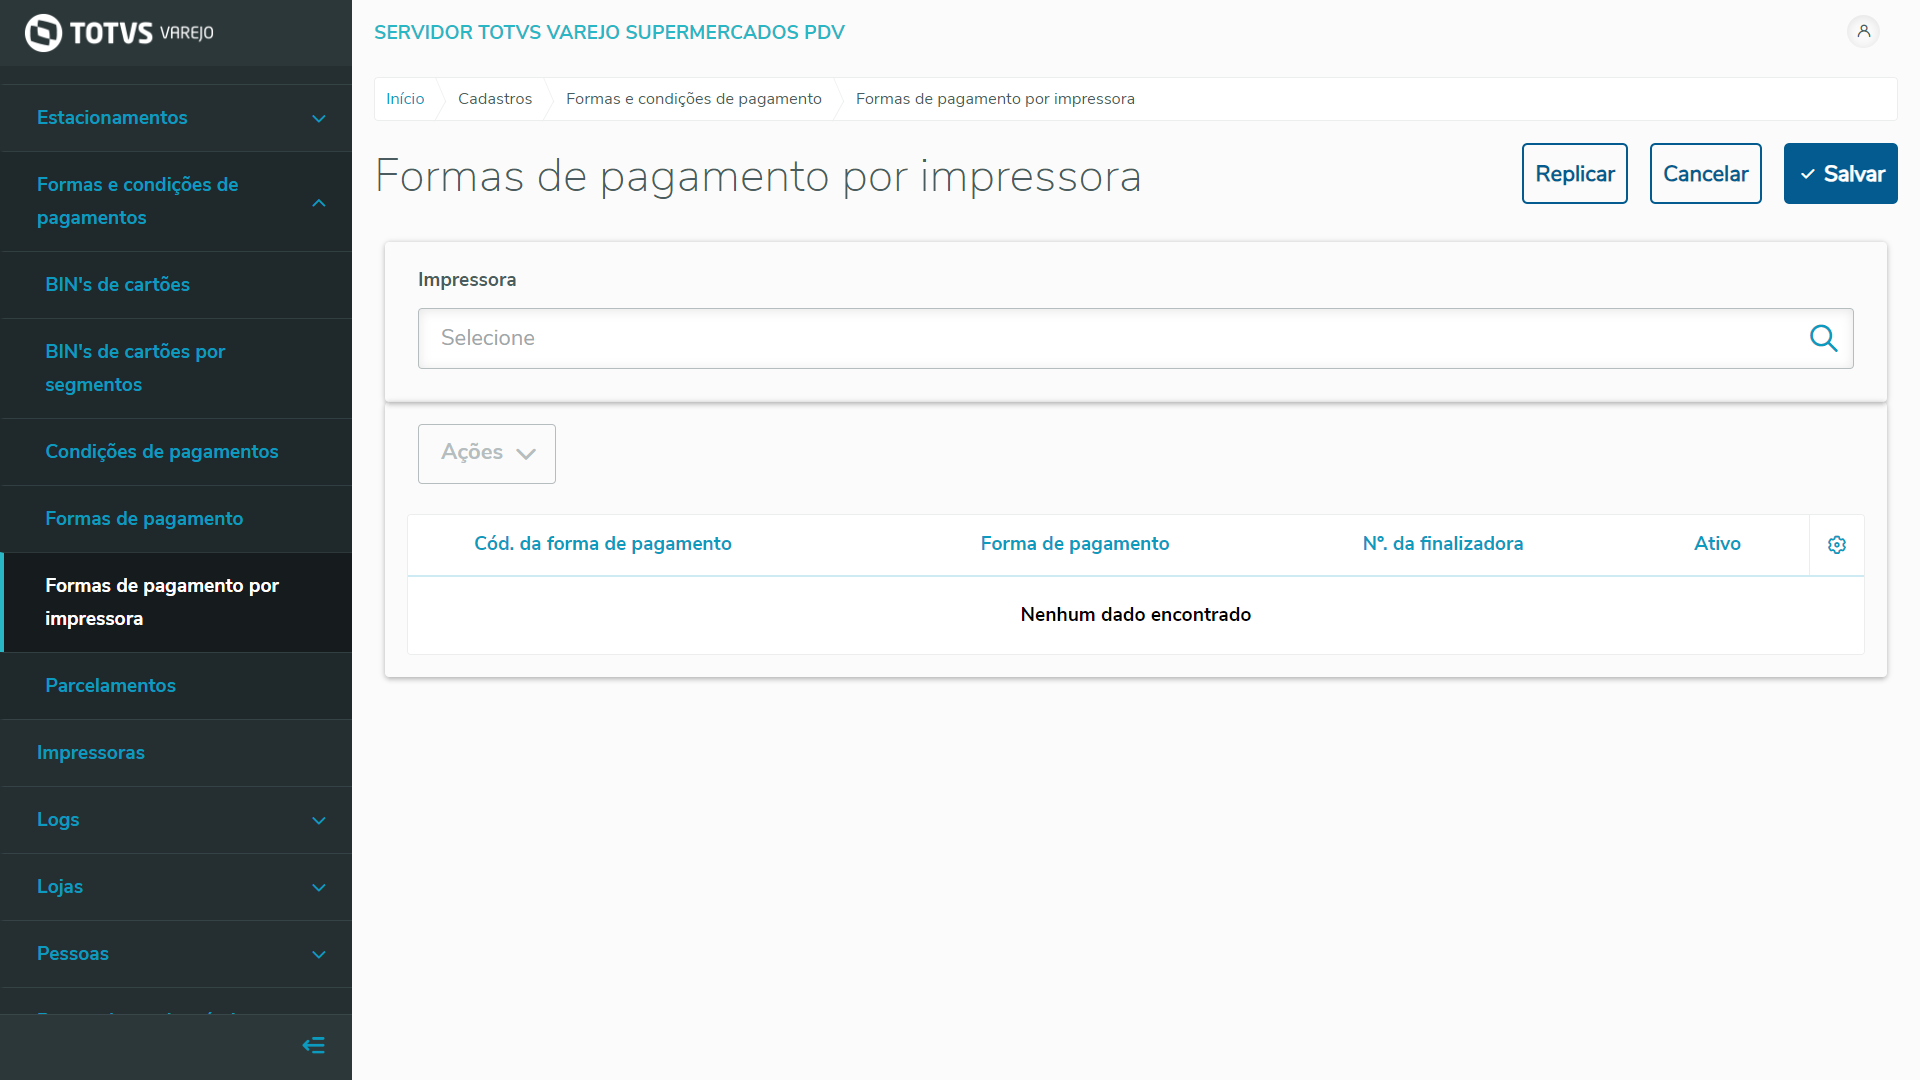Open the Ações dropdown
1920x1080 pixels.
487,453
